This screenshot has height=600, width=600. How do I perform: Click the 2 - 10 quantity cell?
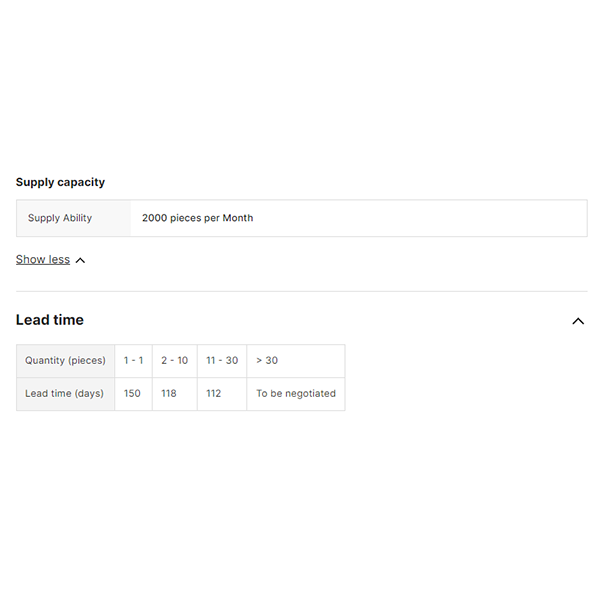[174, 360]
